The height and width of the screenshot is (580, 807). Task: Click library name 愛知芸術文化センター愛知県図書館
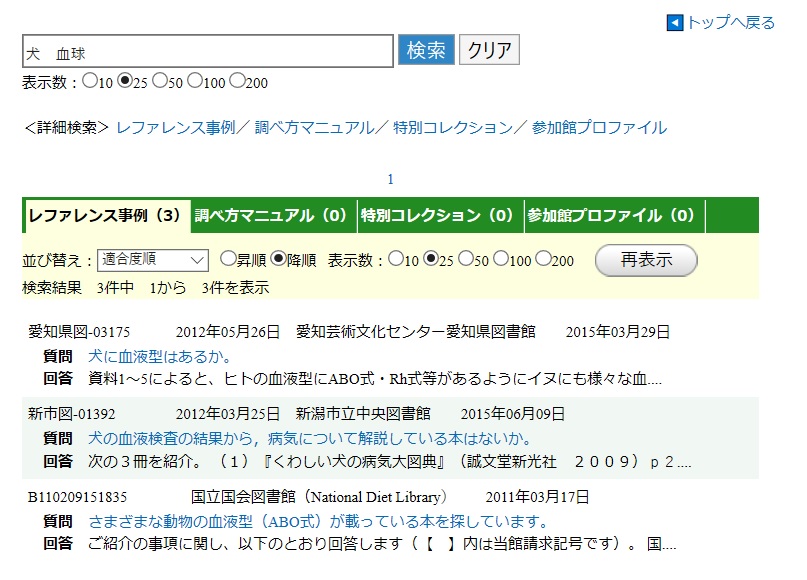tap(416, 331)
